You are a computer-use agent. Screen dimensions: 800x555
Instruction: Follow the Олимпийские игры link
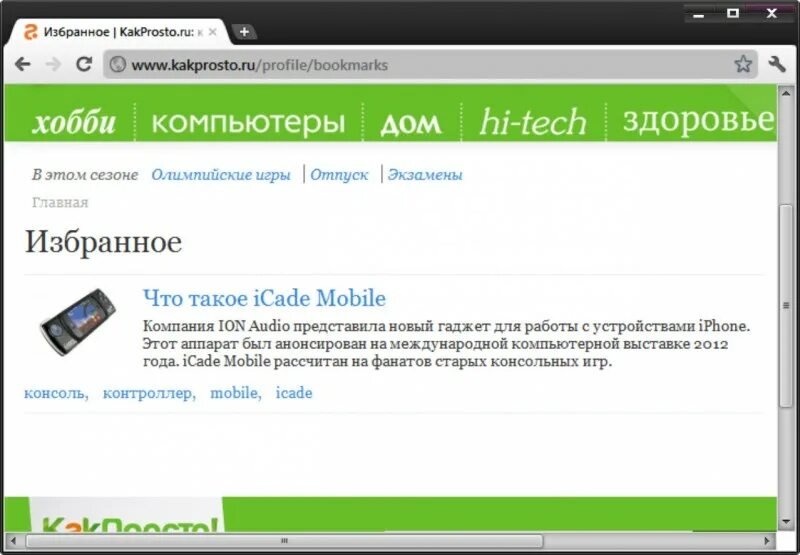click(221, 175)
